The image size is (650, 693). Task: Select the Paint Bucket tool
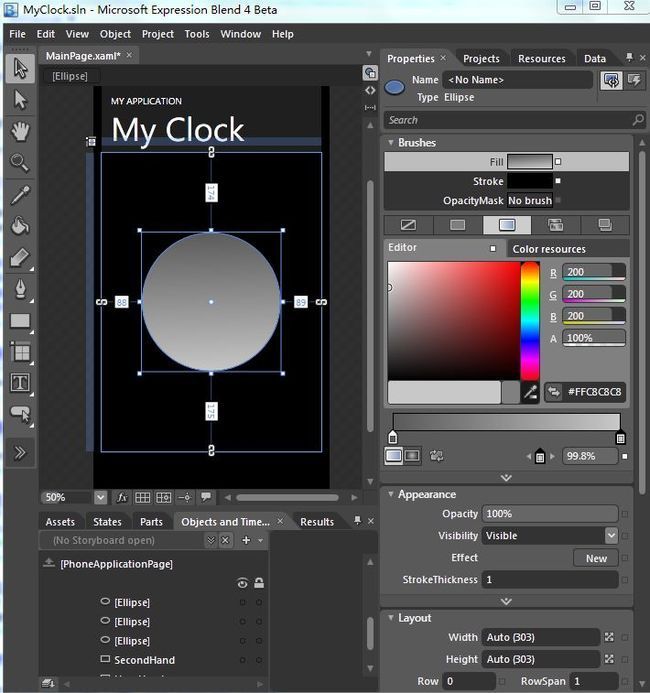coord(20,226)
